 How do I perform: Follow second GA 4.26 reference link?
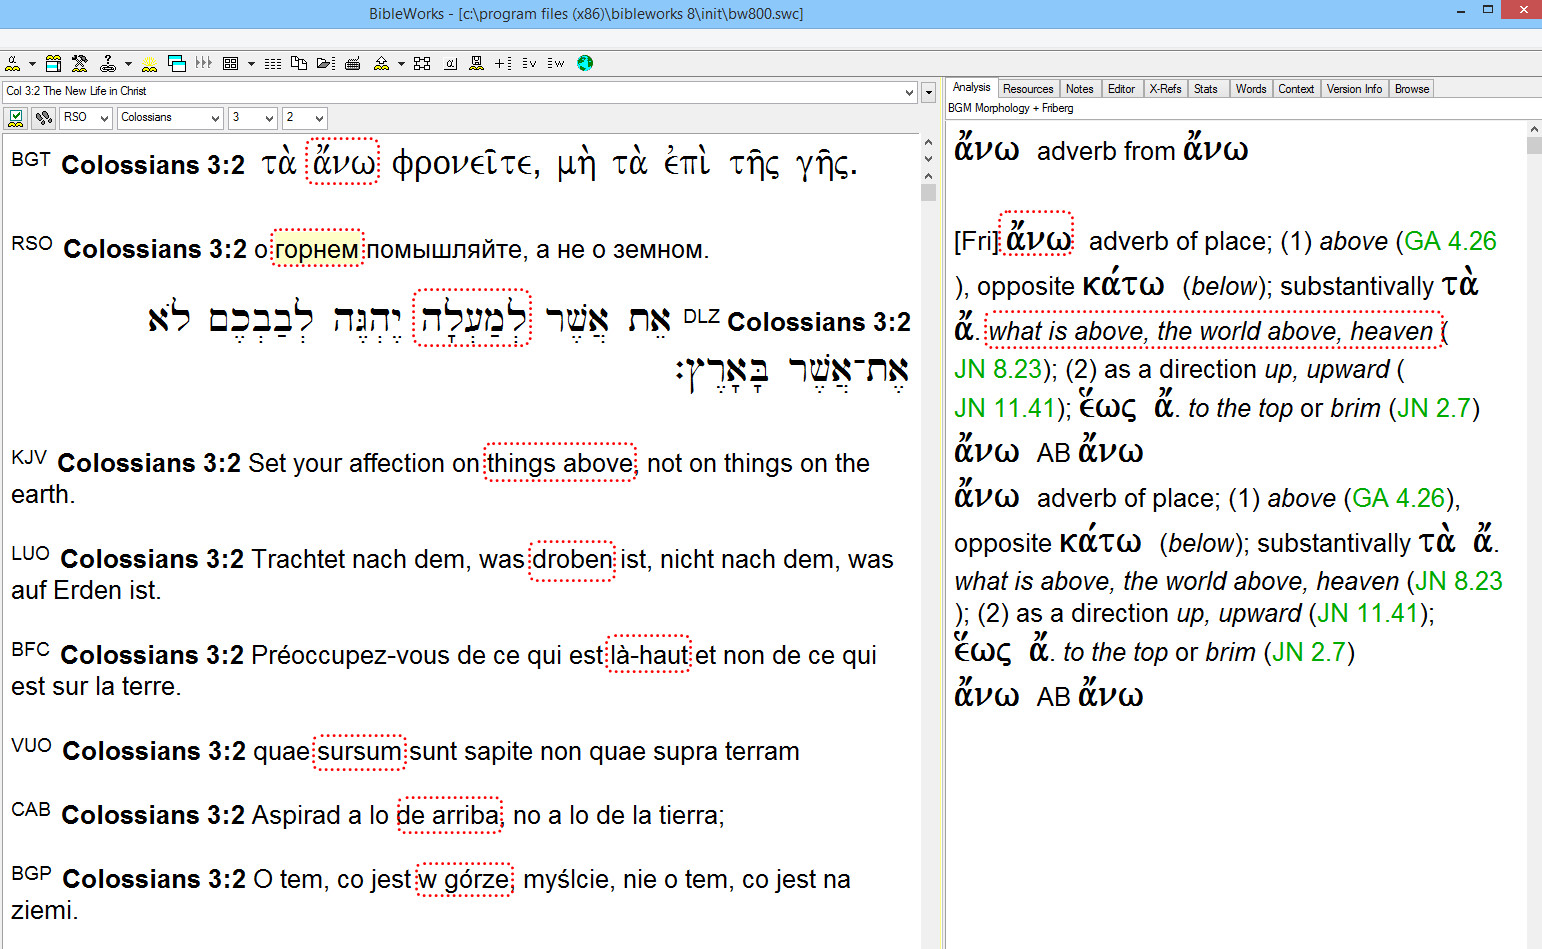[1399, 499]
